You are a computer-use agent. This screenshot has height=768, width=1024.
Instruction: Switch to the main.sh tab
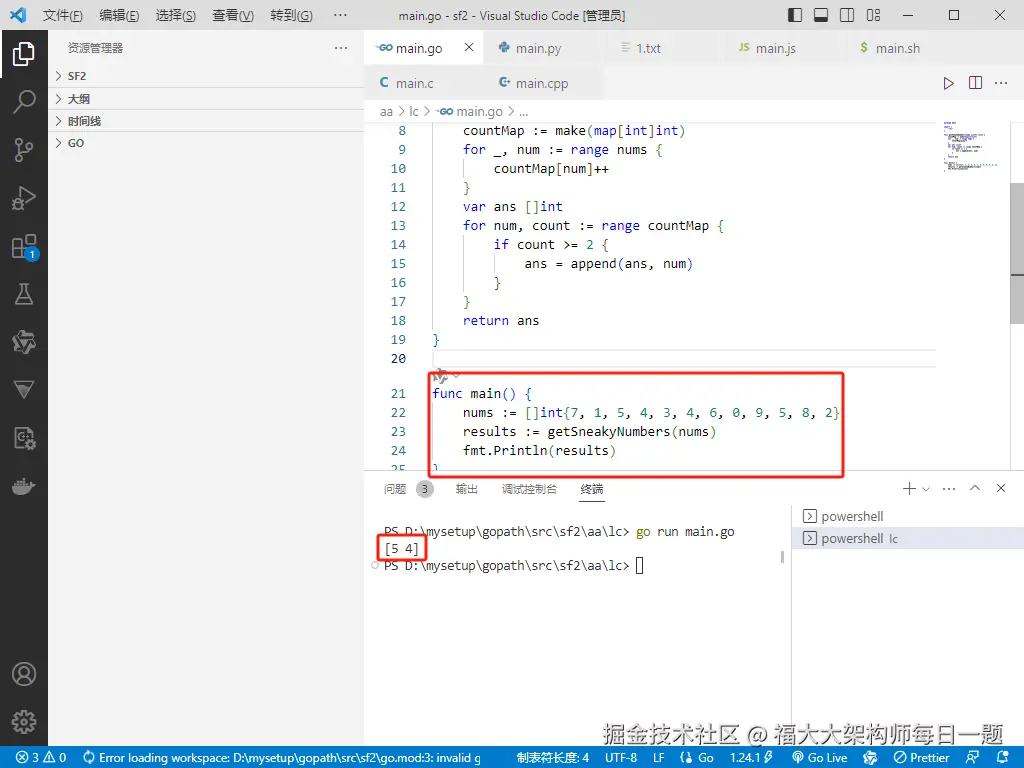pos(897,48)
